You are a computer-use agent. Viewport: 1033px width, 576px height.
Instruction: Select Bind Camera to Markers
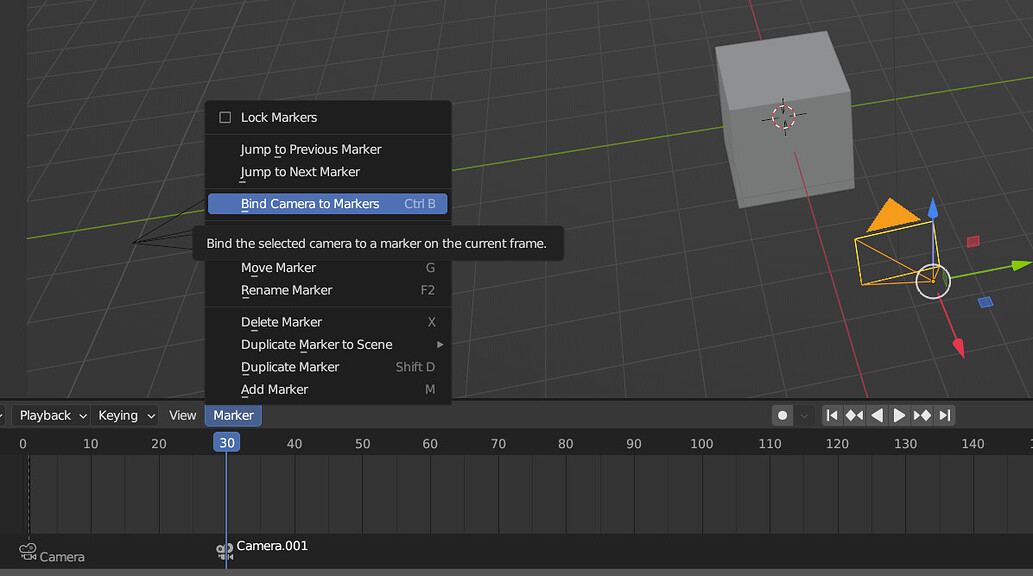click(328, 204)
